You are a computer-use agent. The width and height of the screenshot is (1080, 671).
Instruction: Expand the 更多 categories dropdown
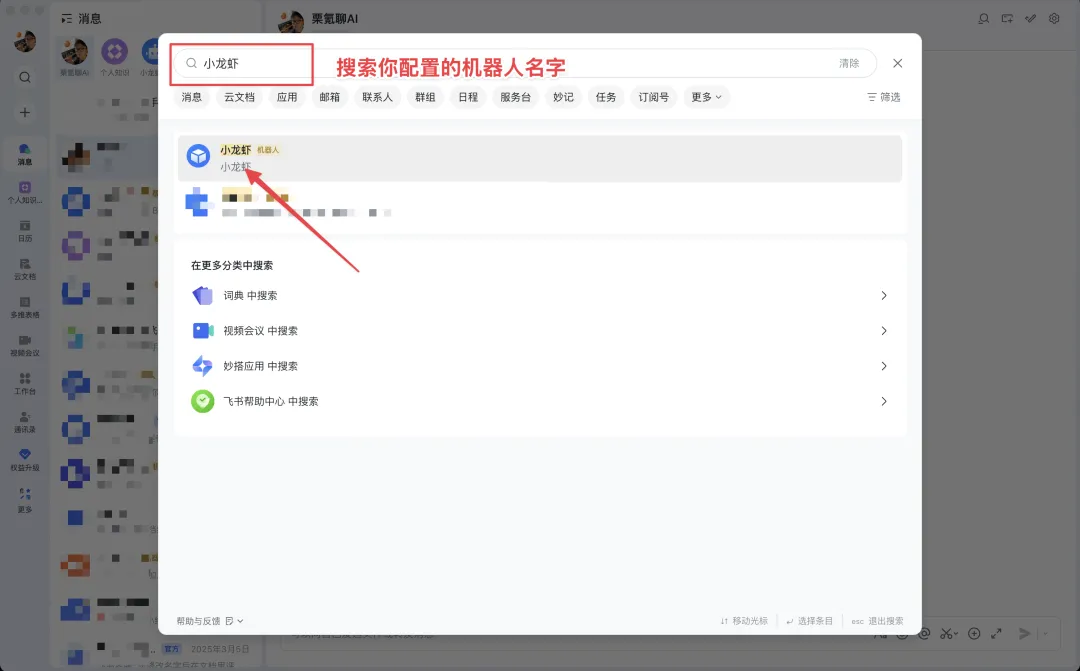(x=707, y=97)
